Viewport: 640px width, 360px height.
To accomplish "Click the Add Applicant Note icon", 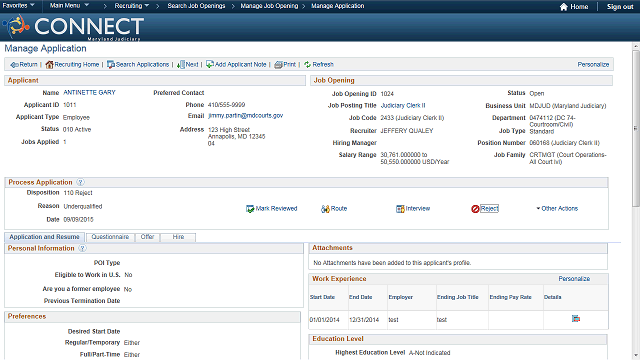I will coord(210,64).
